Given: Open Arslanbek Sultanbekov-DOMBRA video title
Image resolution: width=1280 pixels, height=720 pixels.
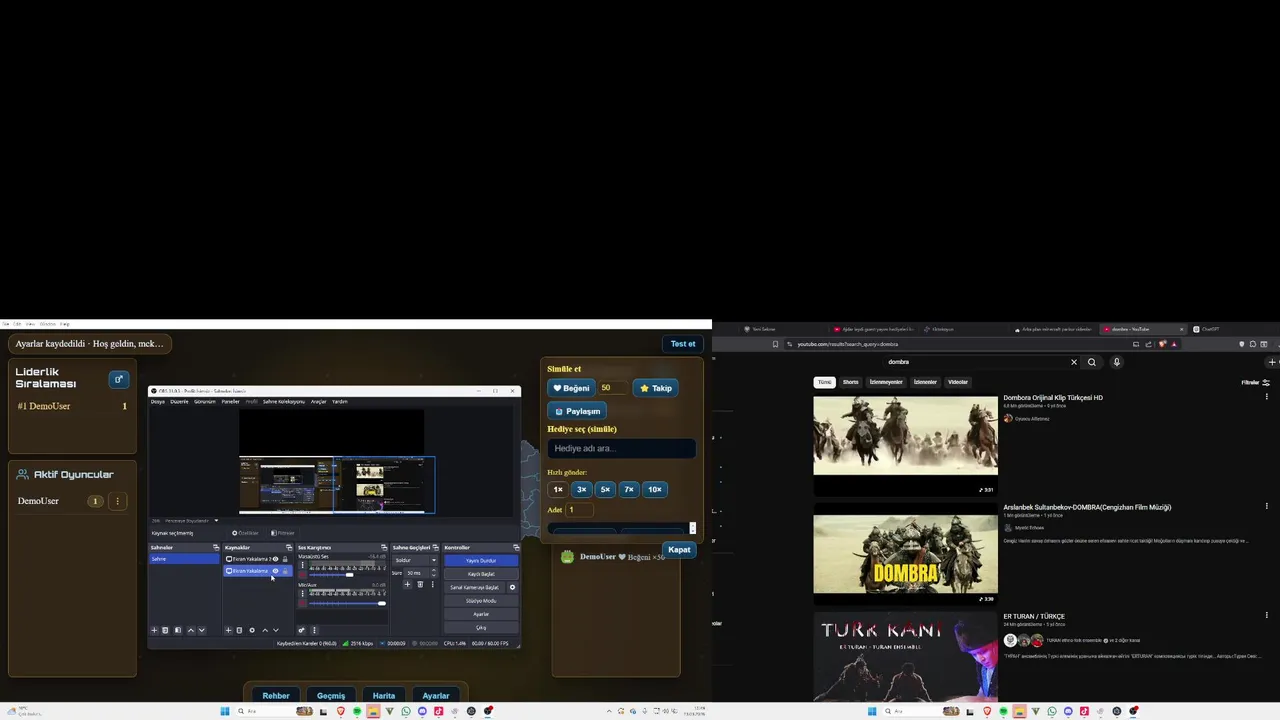Looking at the screenshot, I should (x=1087, y=507).
